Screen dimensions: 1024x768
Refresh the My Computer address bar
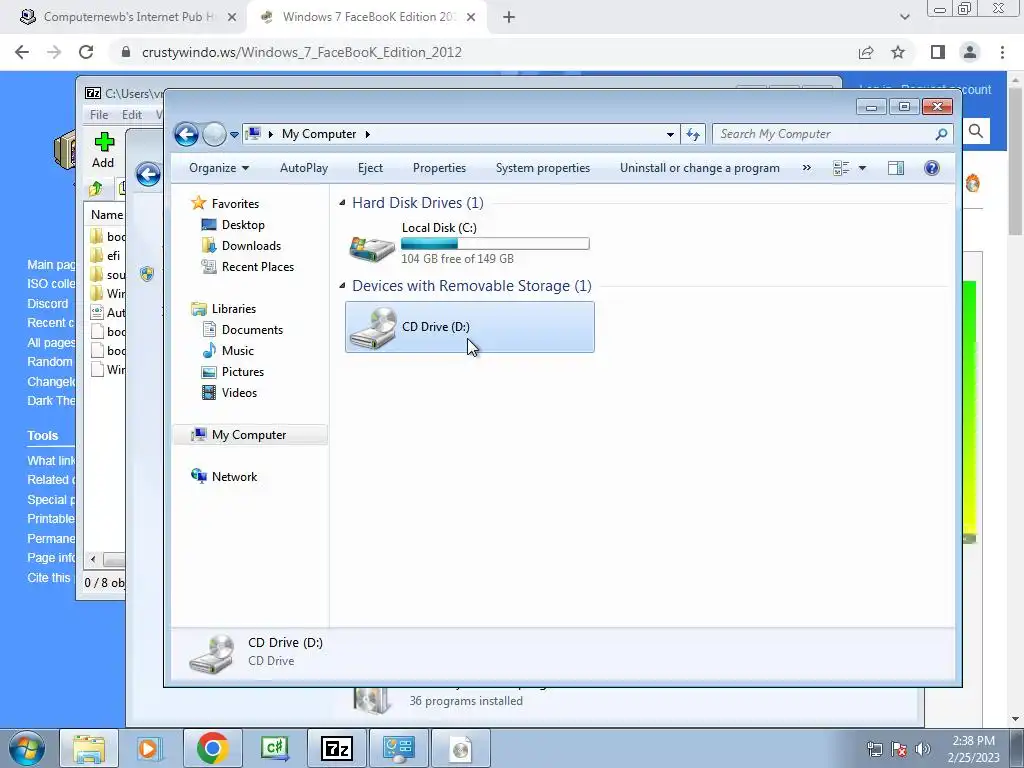click(x=693, y=135)
